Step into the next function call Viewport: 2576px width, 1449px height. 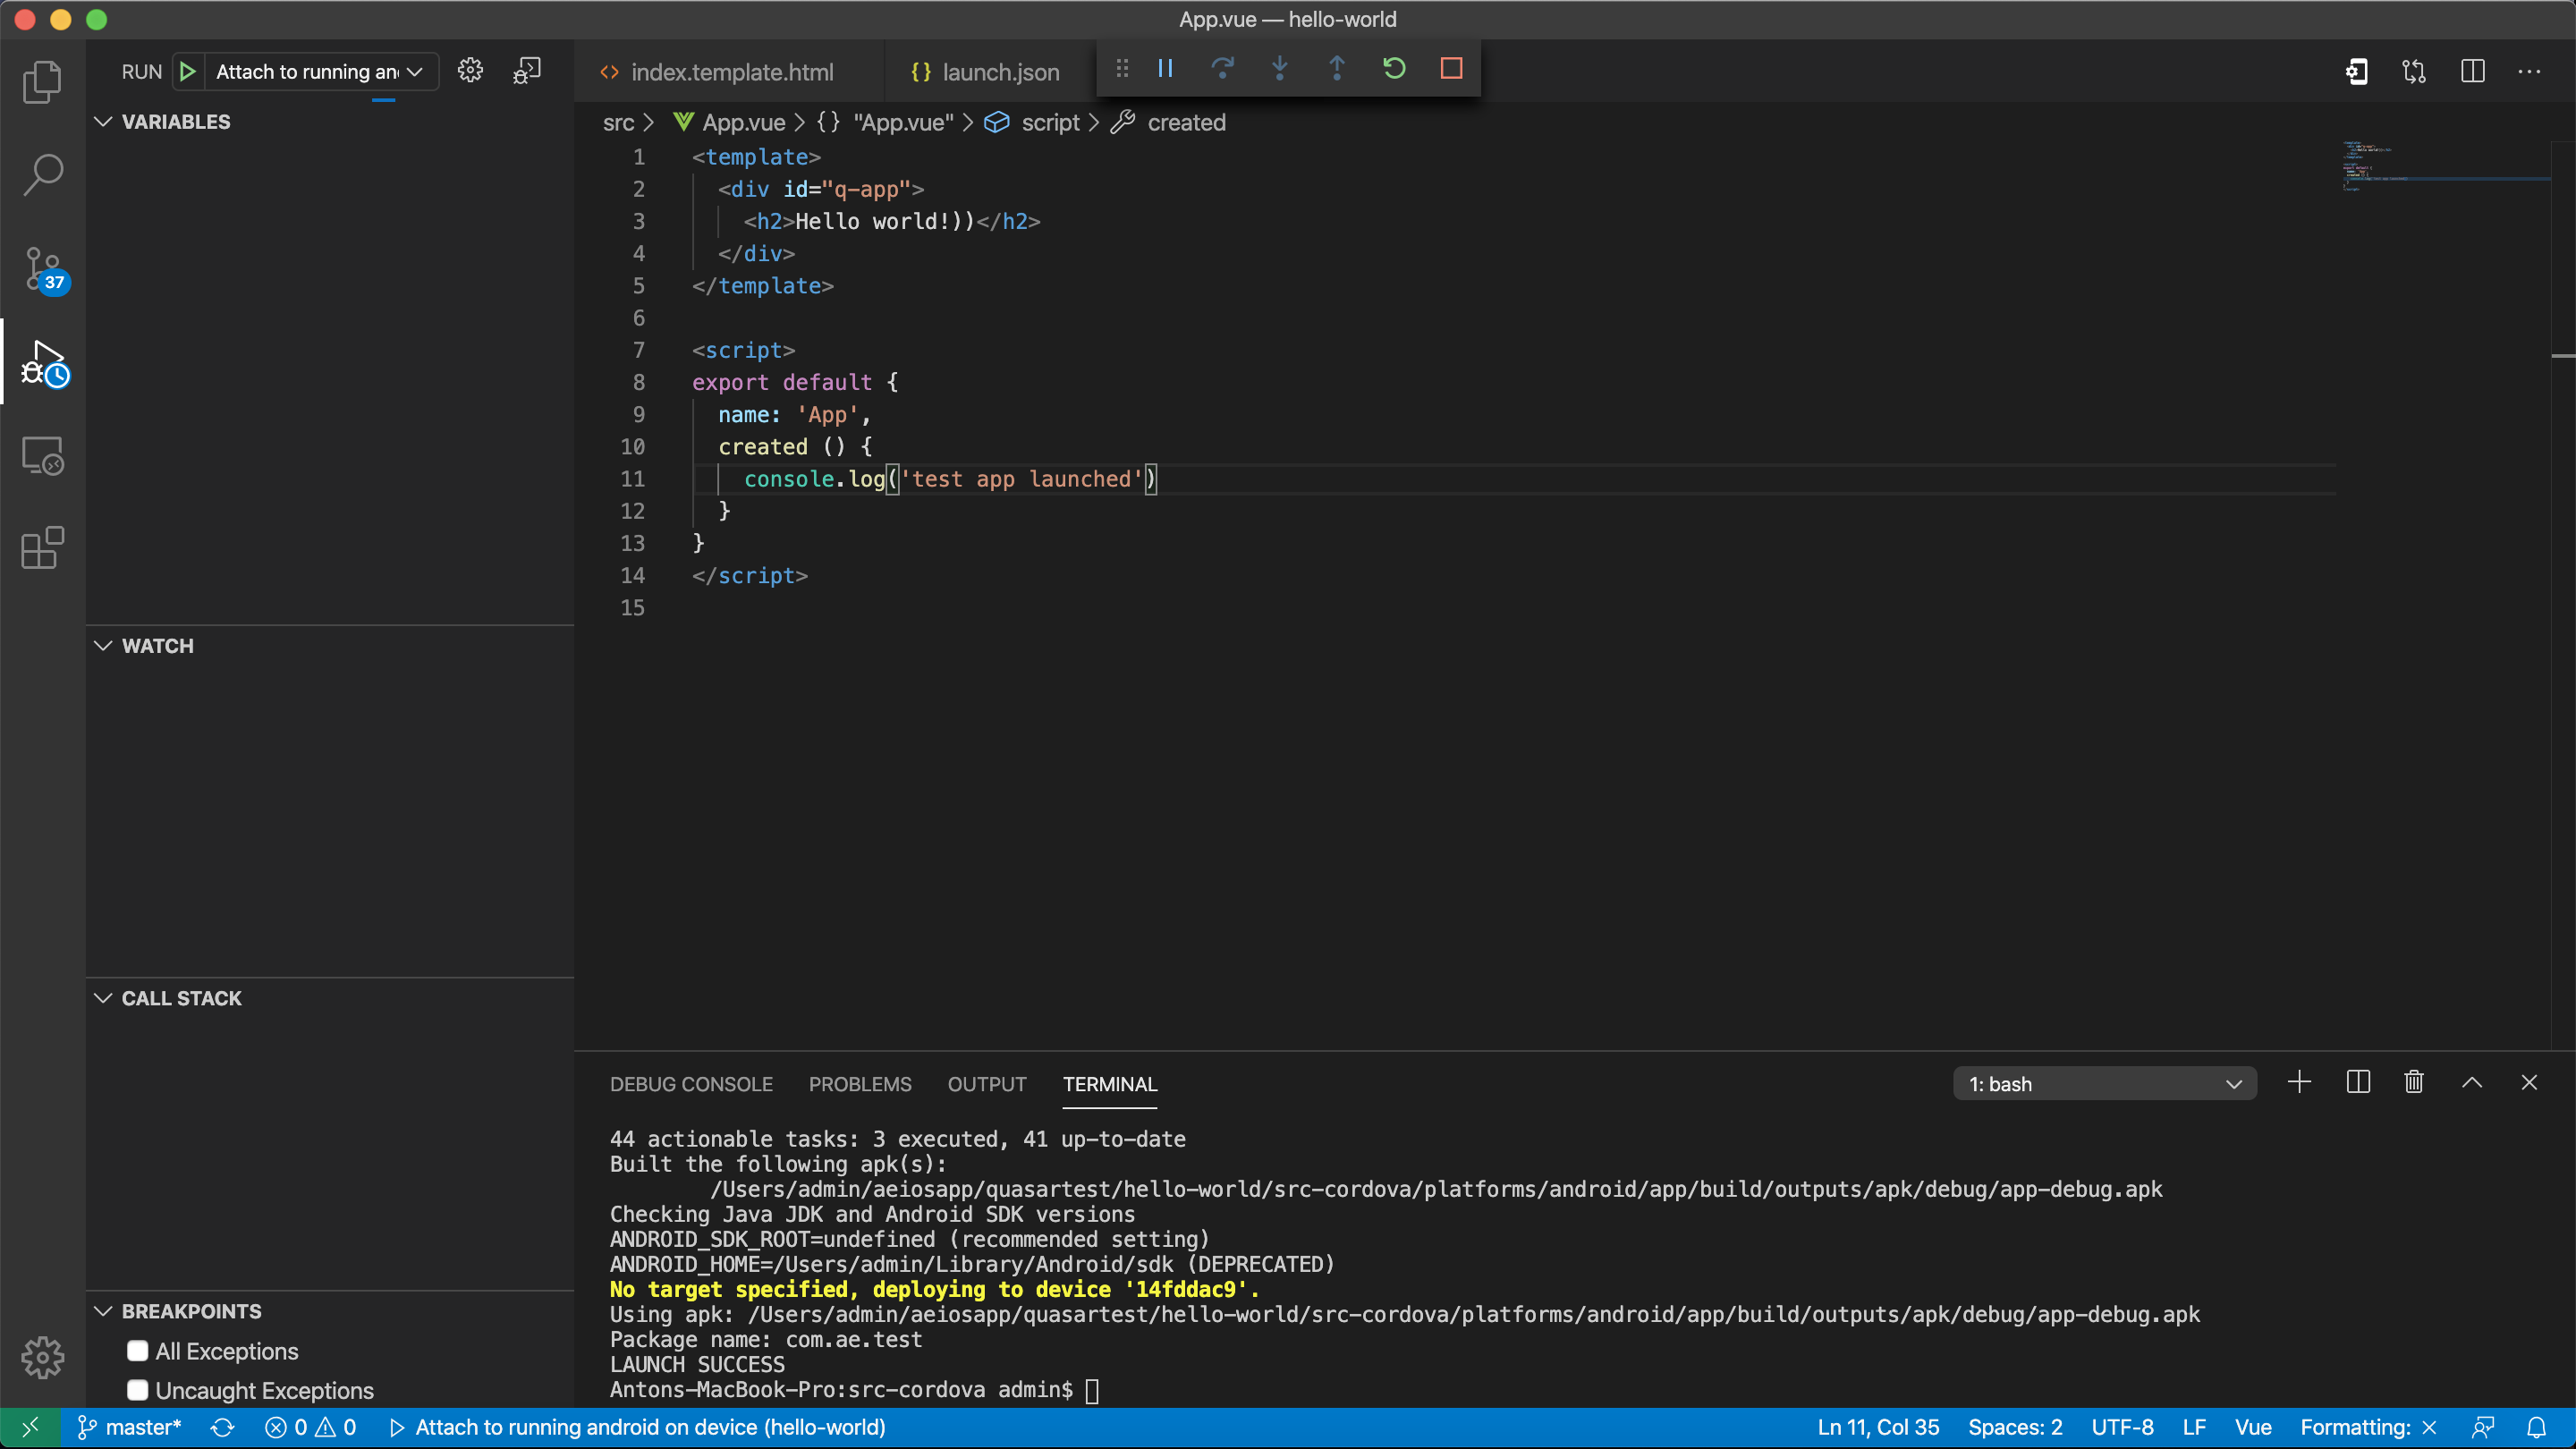tap(1280, 68)
